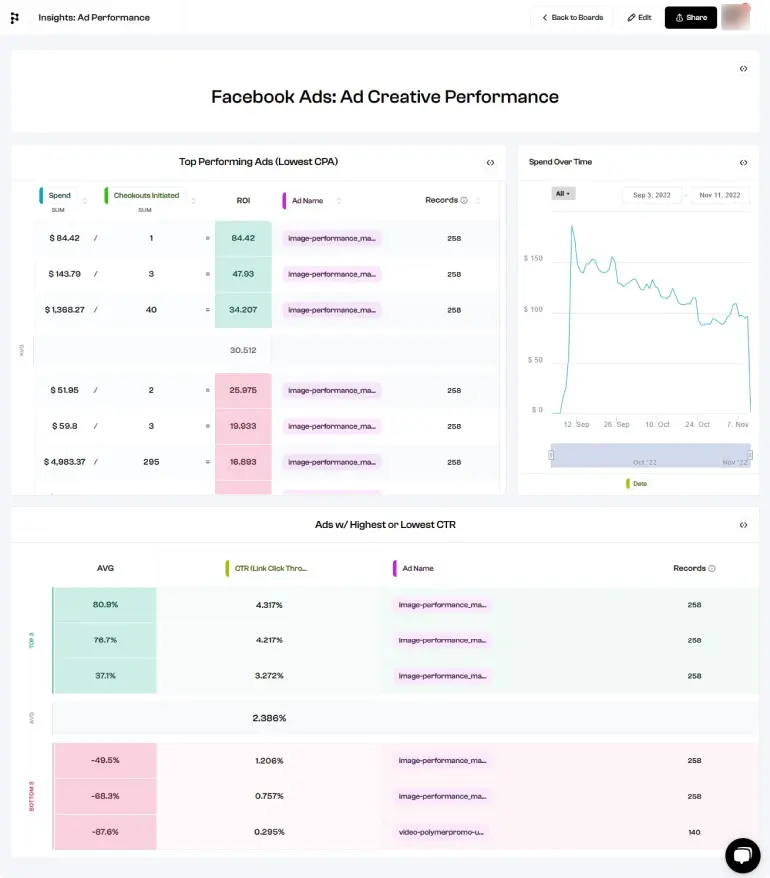The width and height of the screenshot is (770, 878).
Task: Open the Edit pencil icon in the header
Action: point(638,17)
